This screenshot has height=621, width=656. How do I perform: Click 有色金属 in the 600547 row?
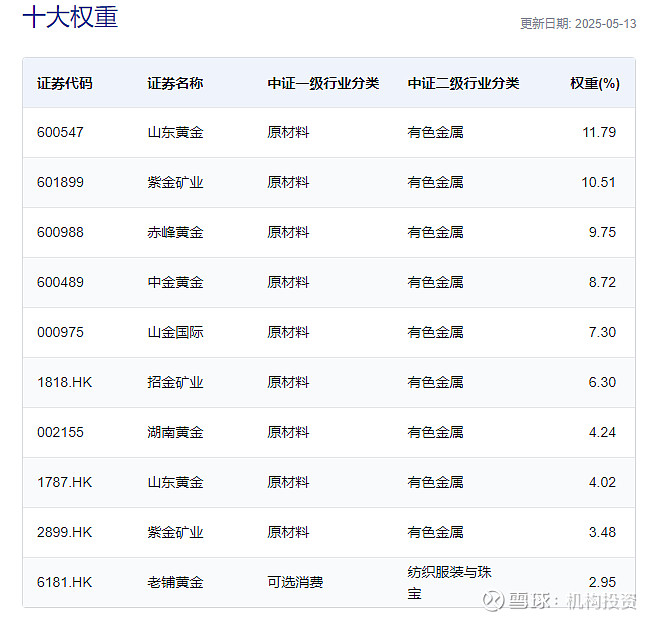point(436,132)
